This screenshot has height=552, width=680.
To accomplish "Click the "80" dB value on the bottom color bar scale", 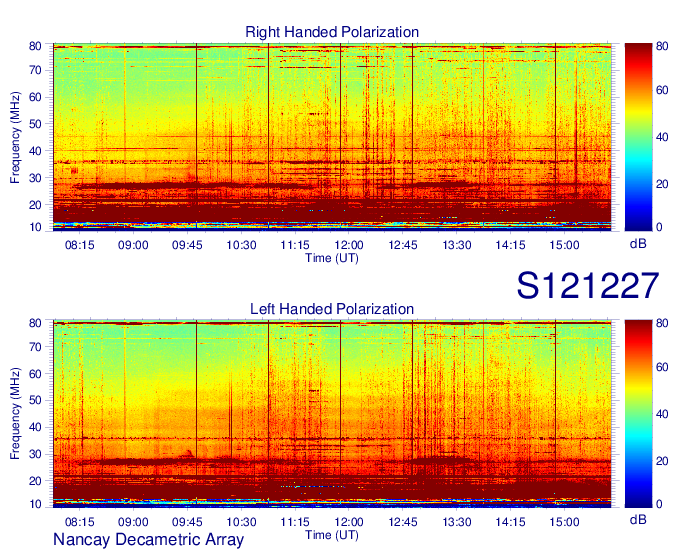I will [662, 323].
